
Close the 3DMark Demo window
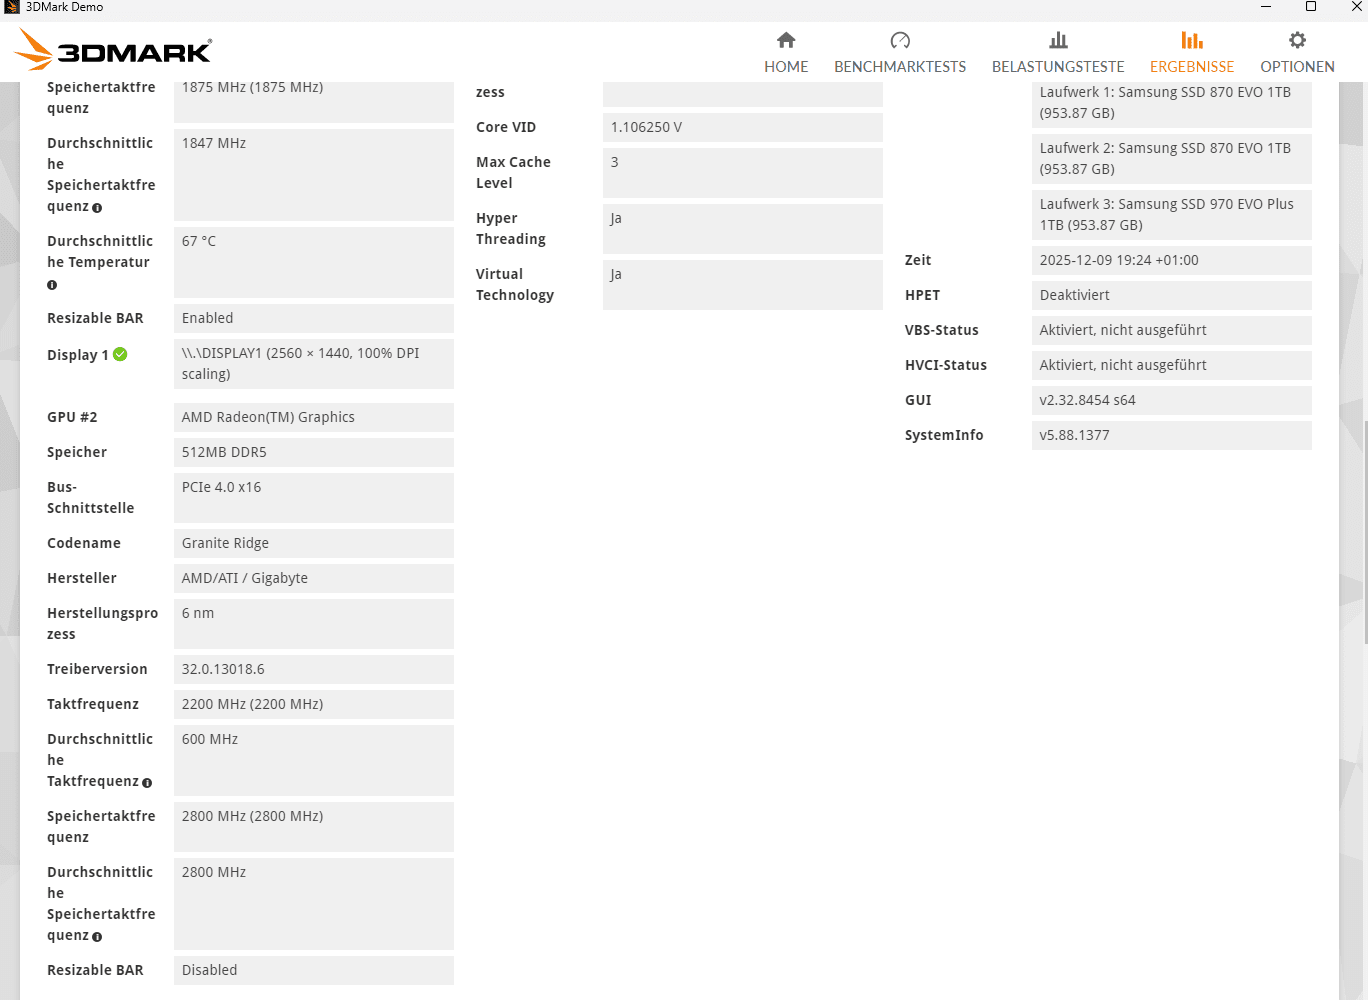coord(1356,7)
